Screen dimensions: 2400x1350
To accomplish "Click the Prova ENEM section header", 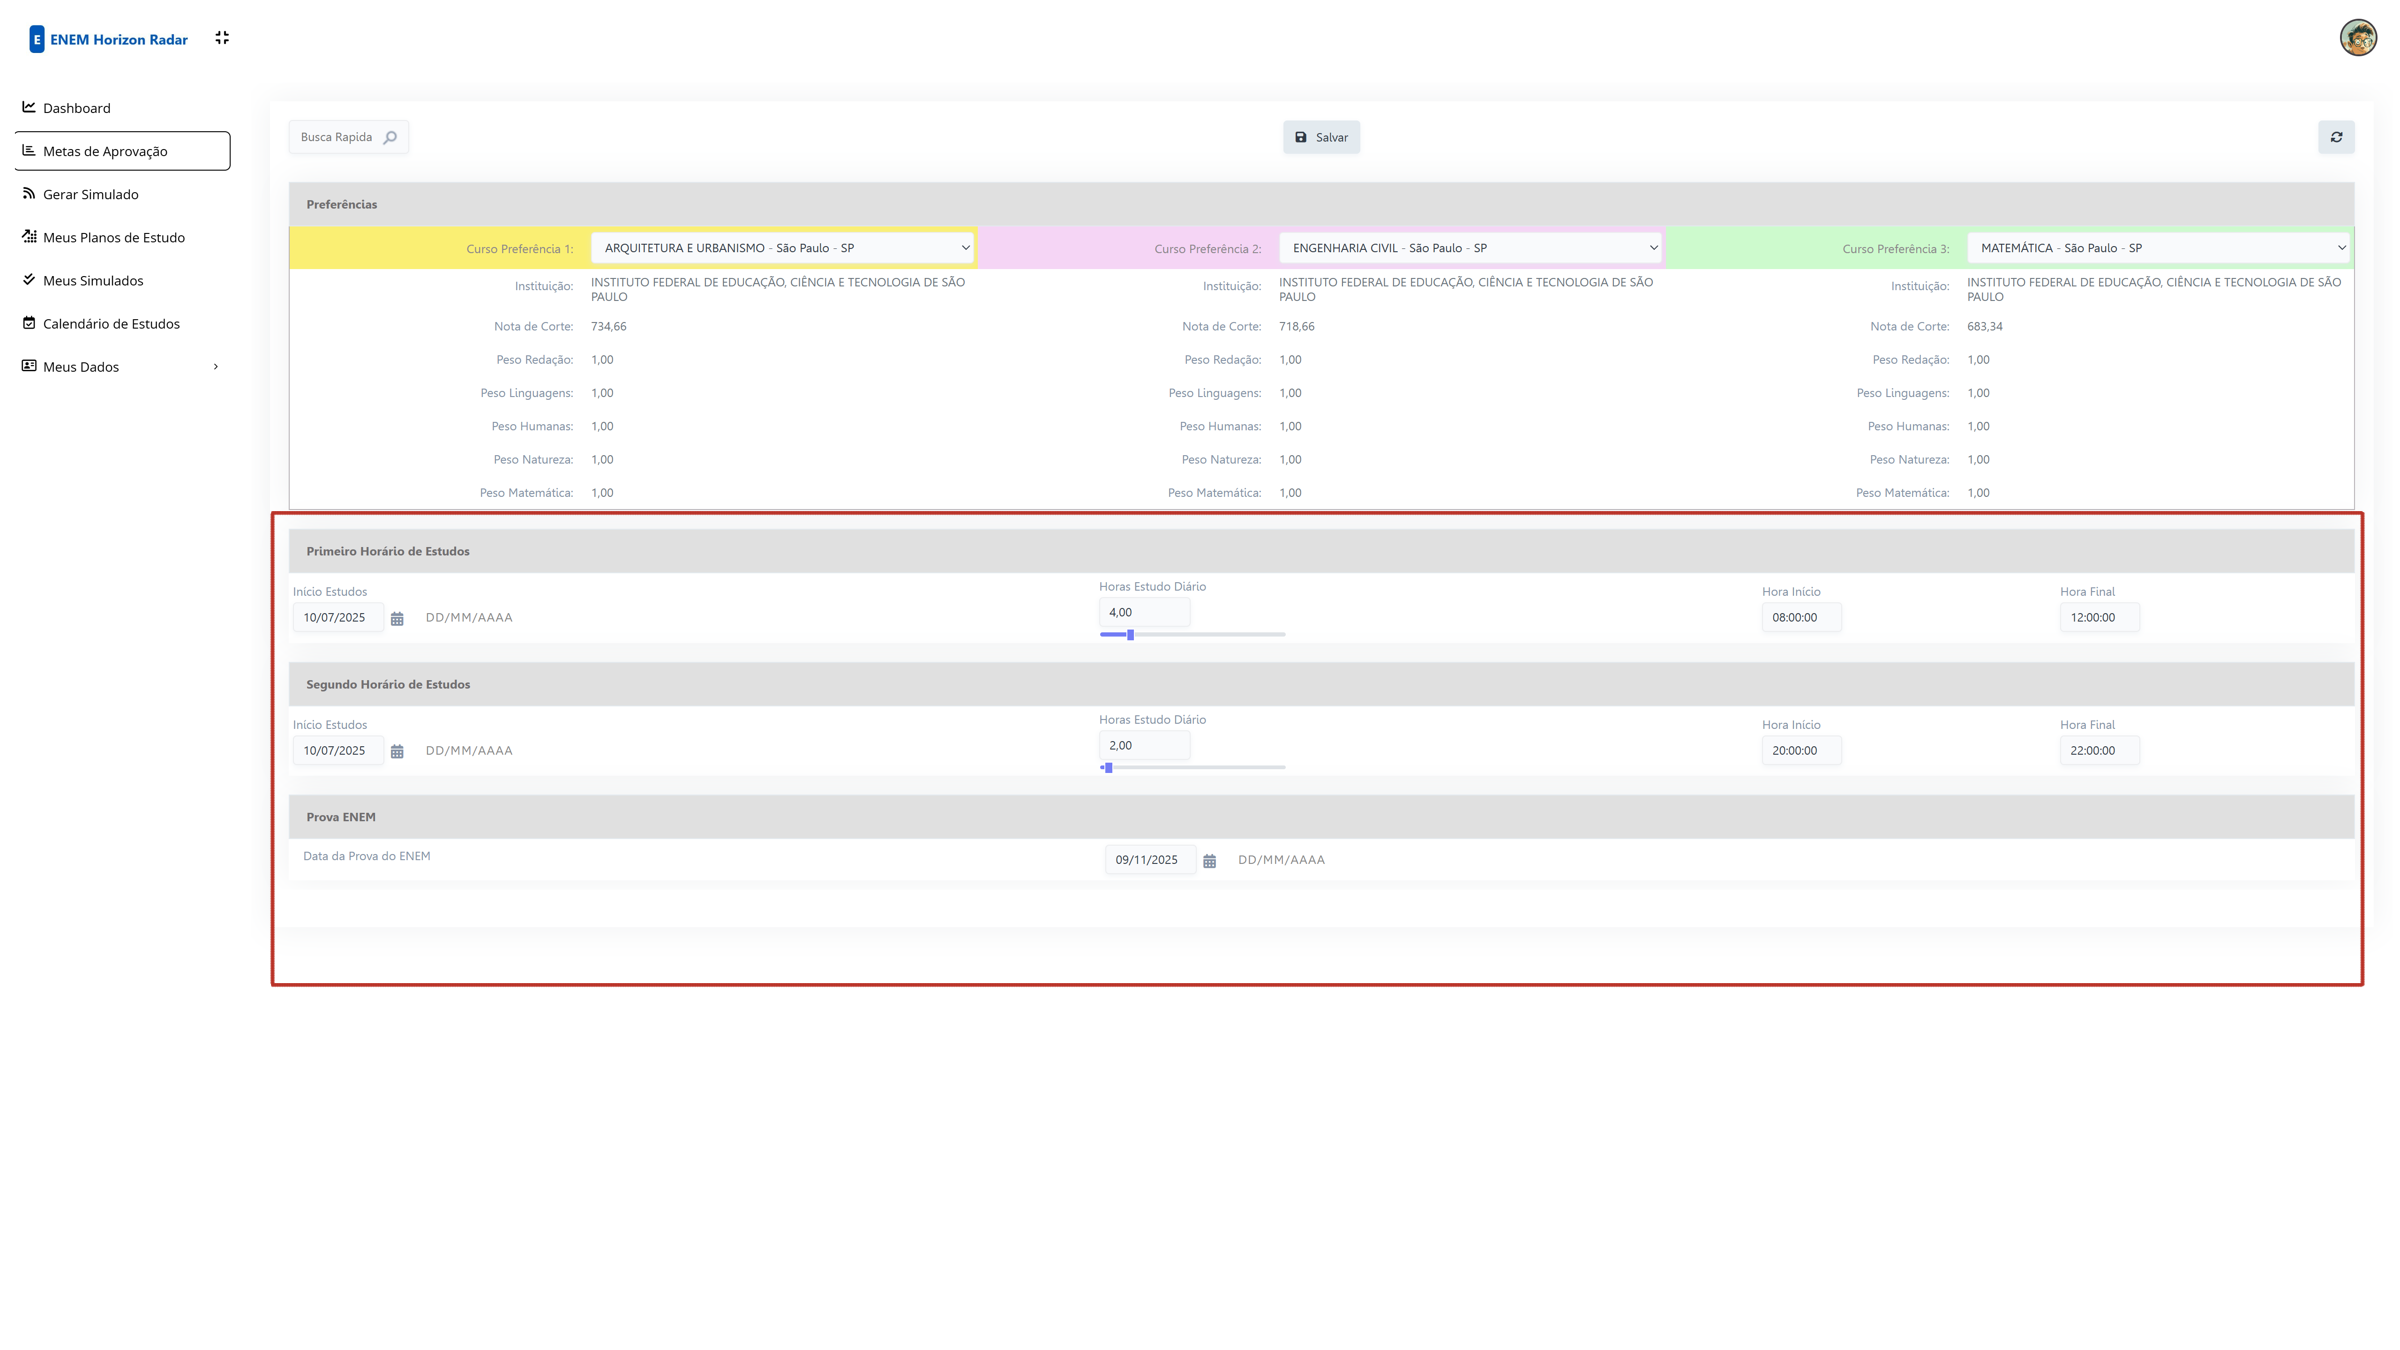I will coord(1321,817).
